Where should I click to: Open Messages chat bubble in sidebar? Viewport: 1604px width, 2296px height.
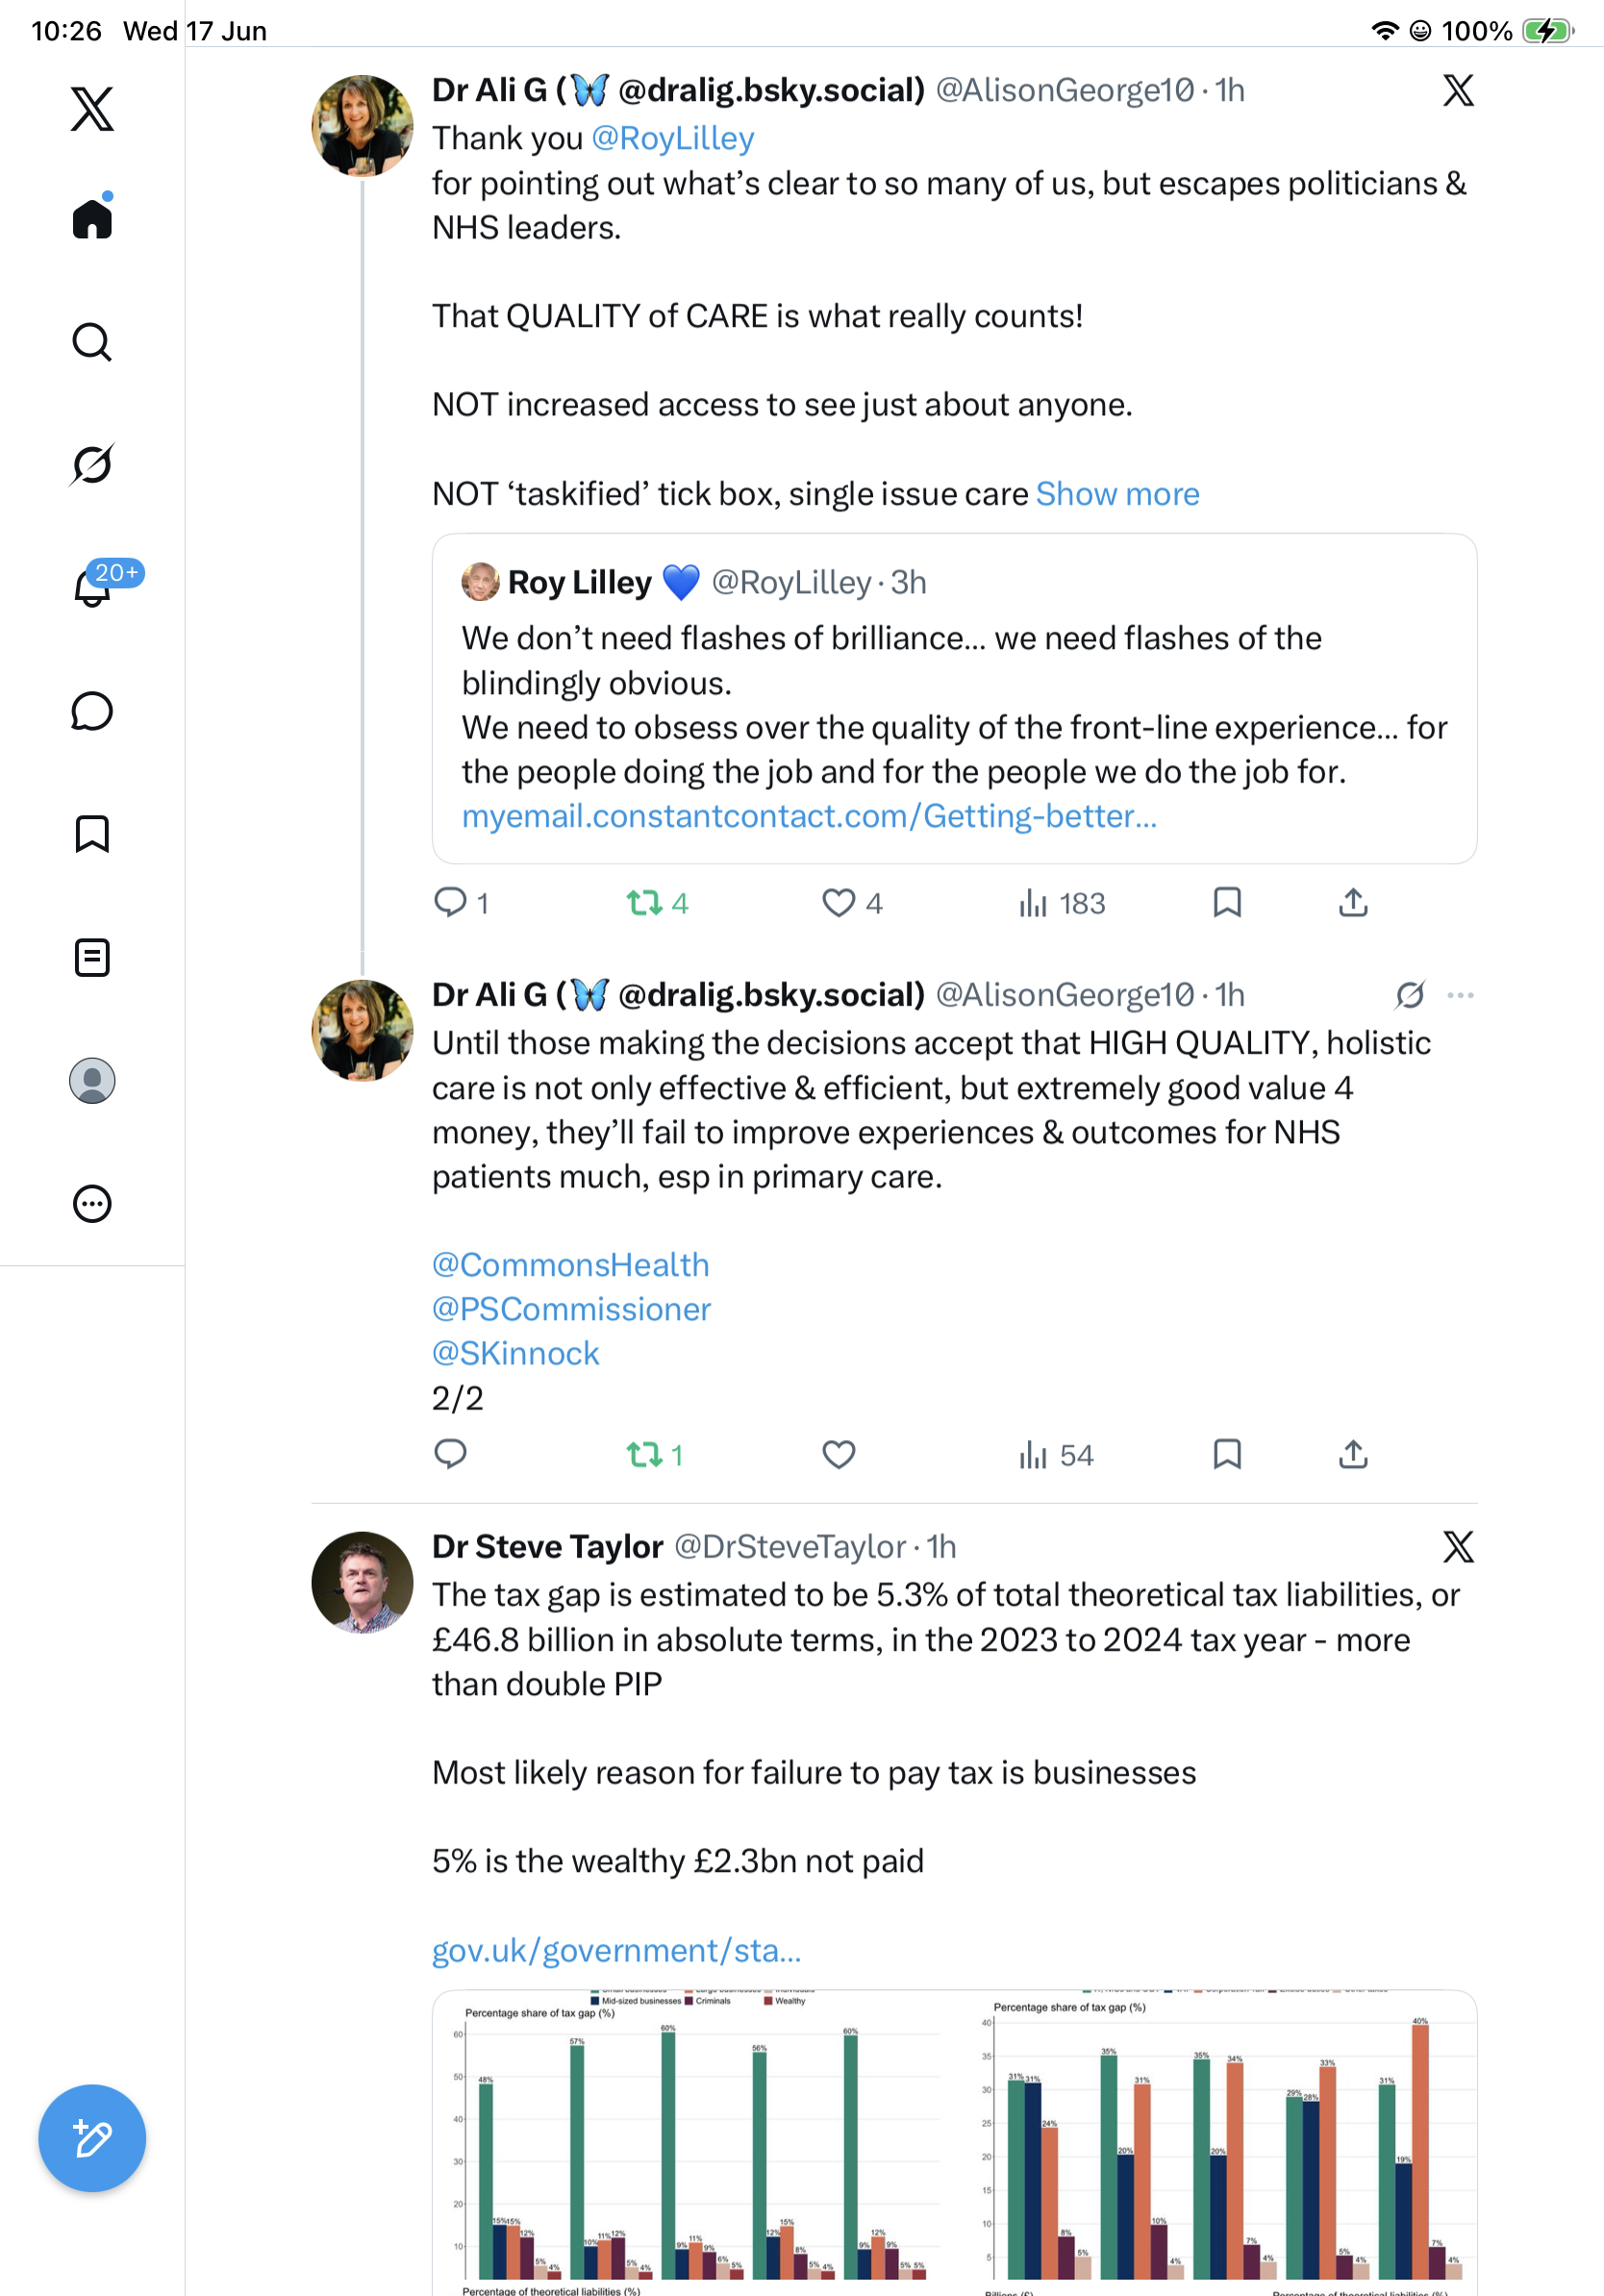[x=92, y=711]
